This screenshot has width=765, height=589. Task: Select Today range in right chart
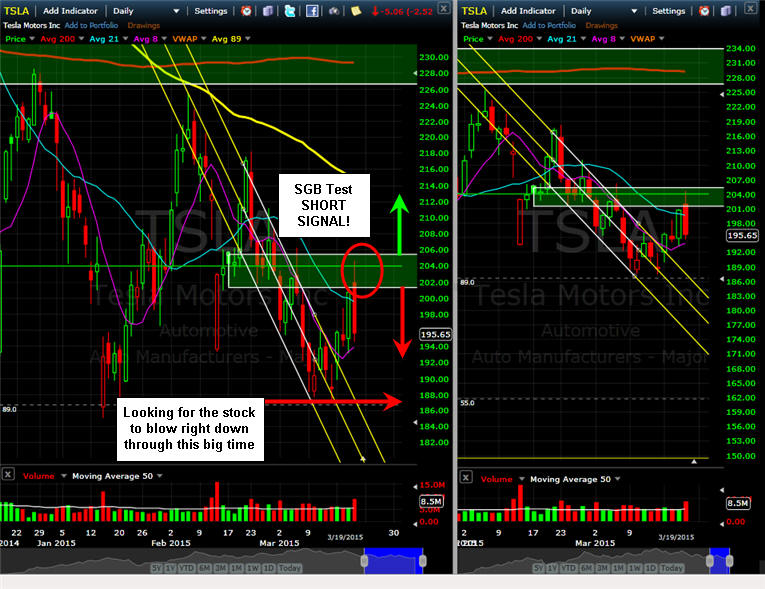(672, 568)
